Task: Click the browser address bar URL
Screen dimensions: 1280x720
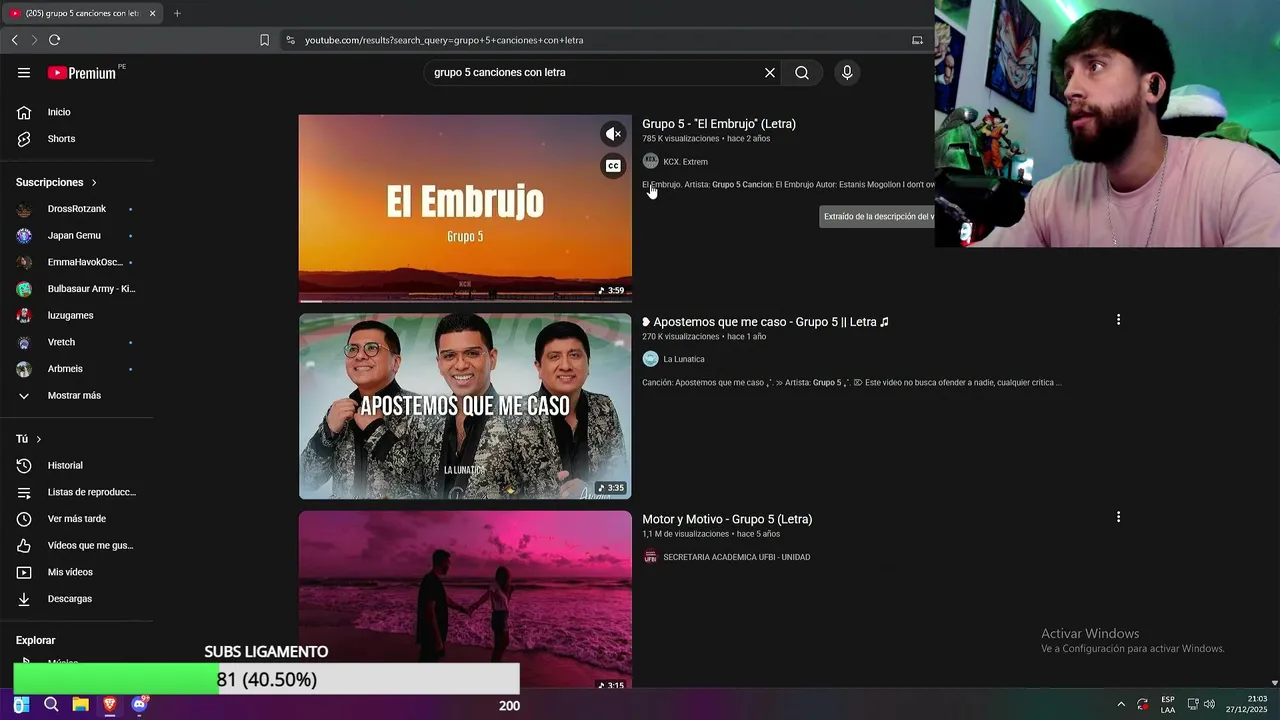Action: tap(444, 40)
